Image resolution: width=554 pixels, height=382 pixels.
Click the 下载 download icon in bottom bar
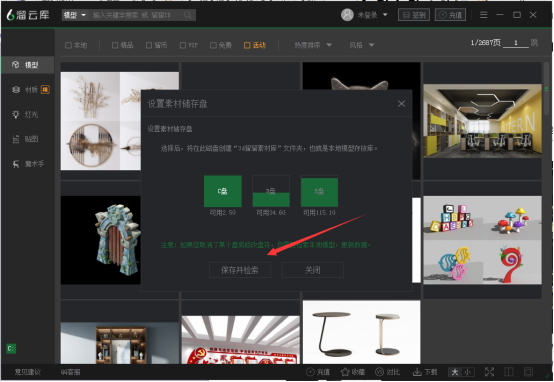[417, 372]
